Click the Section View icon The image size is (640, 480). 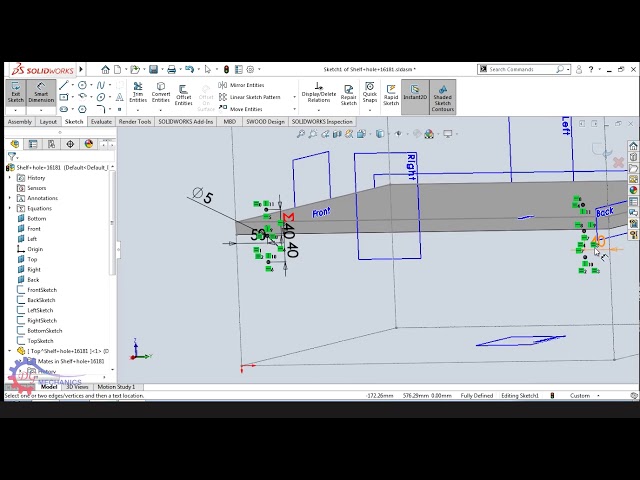(x=337, y=134)
